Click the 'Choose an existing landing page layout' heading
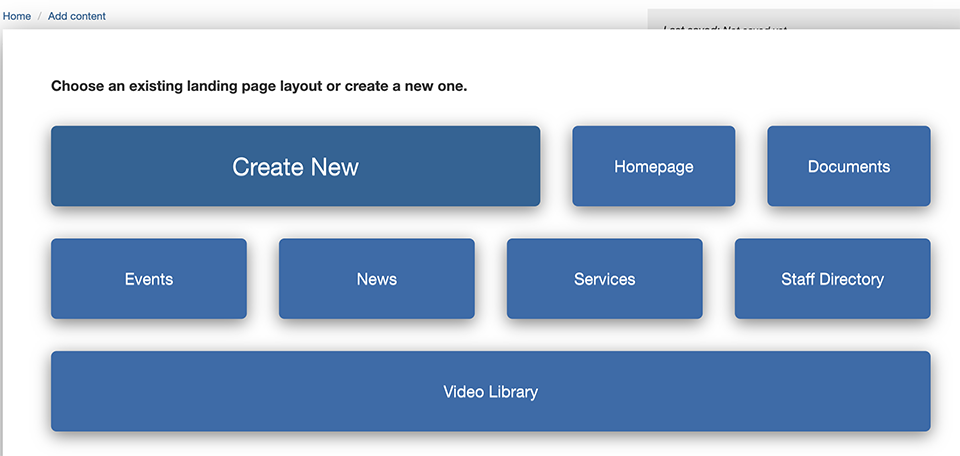 259,86
